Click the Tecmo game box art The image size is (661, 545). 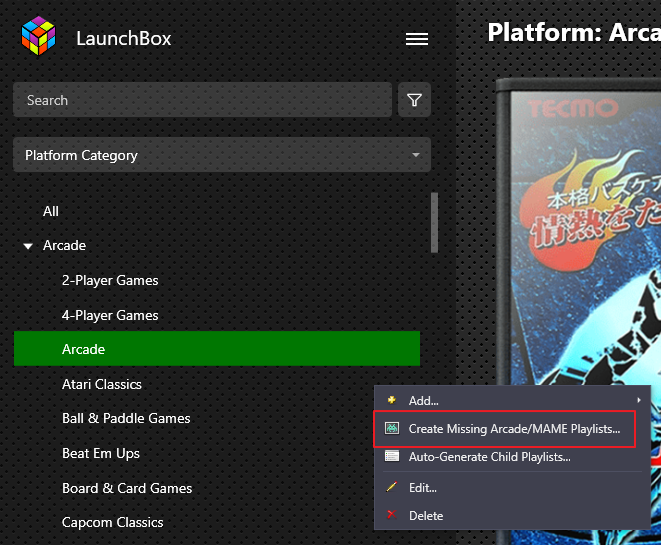[x=578, y=311]
